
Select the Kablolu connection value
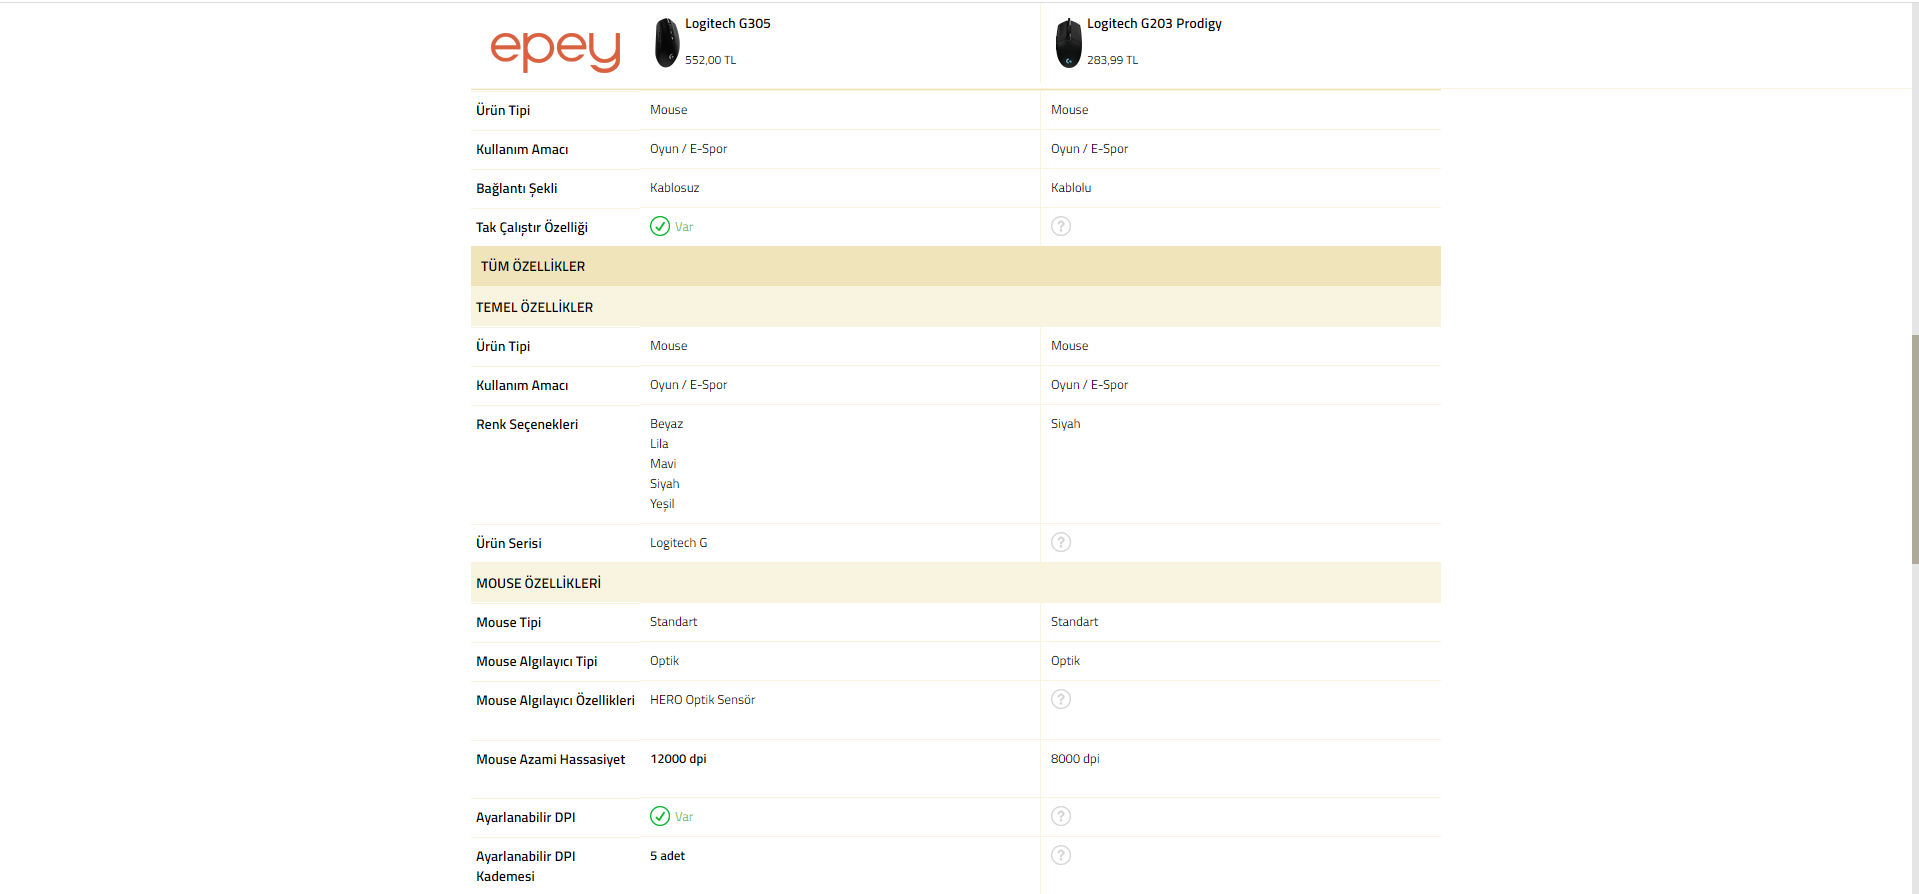(1071, 188)
